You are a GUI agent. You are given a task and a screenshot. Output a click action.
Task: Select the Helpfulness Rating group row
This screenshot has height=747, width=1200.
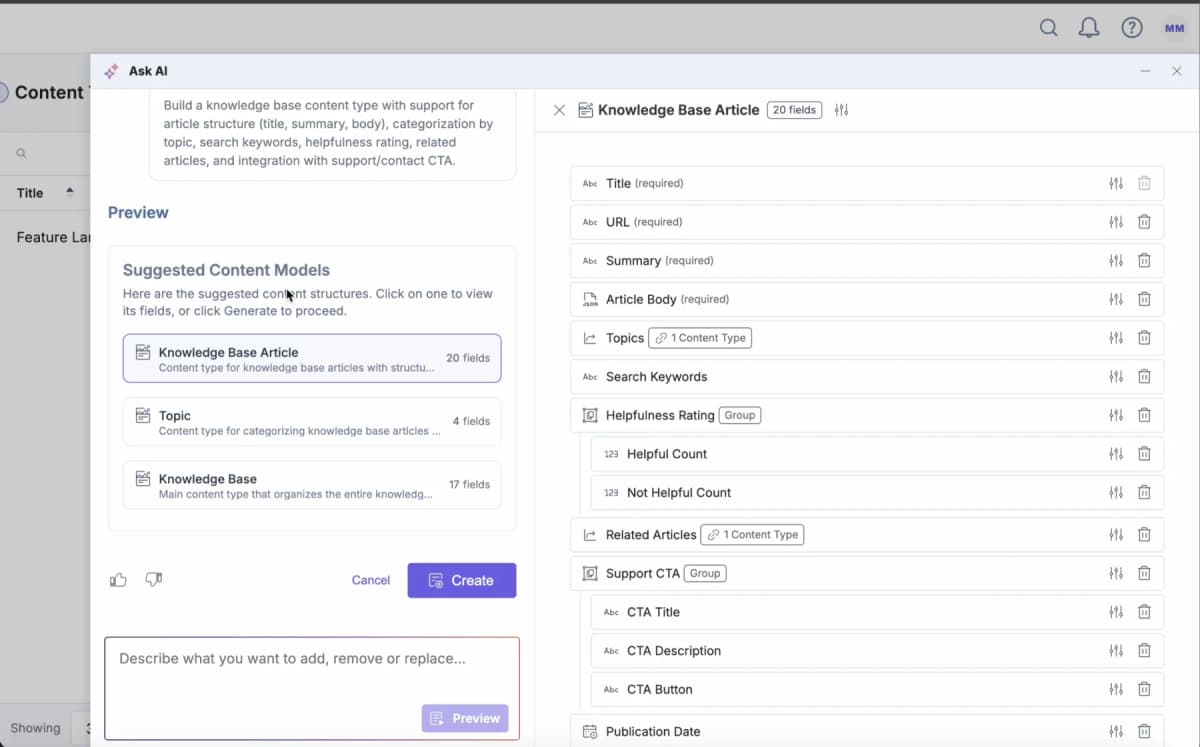(x=867, y=415)
